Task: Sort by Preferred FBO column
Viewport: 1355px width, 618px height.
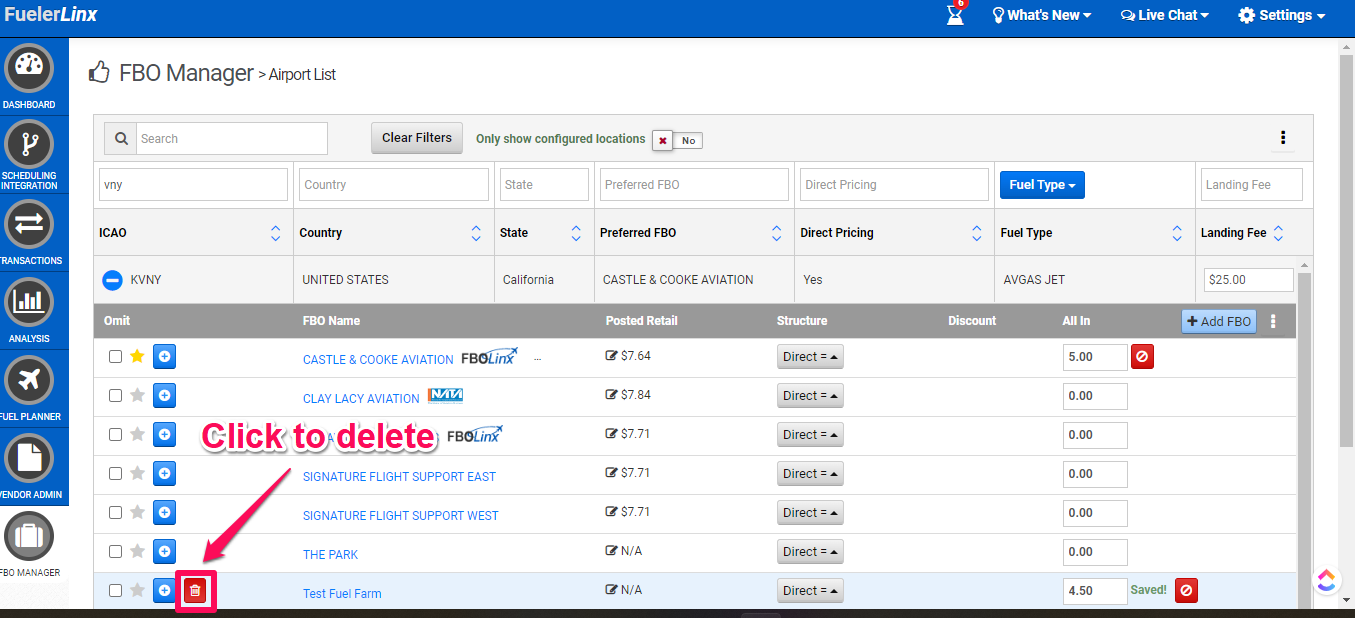Action: (x=777, y=233)
